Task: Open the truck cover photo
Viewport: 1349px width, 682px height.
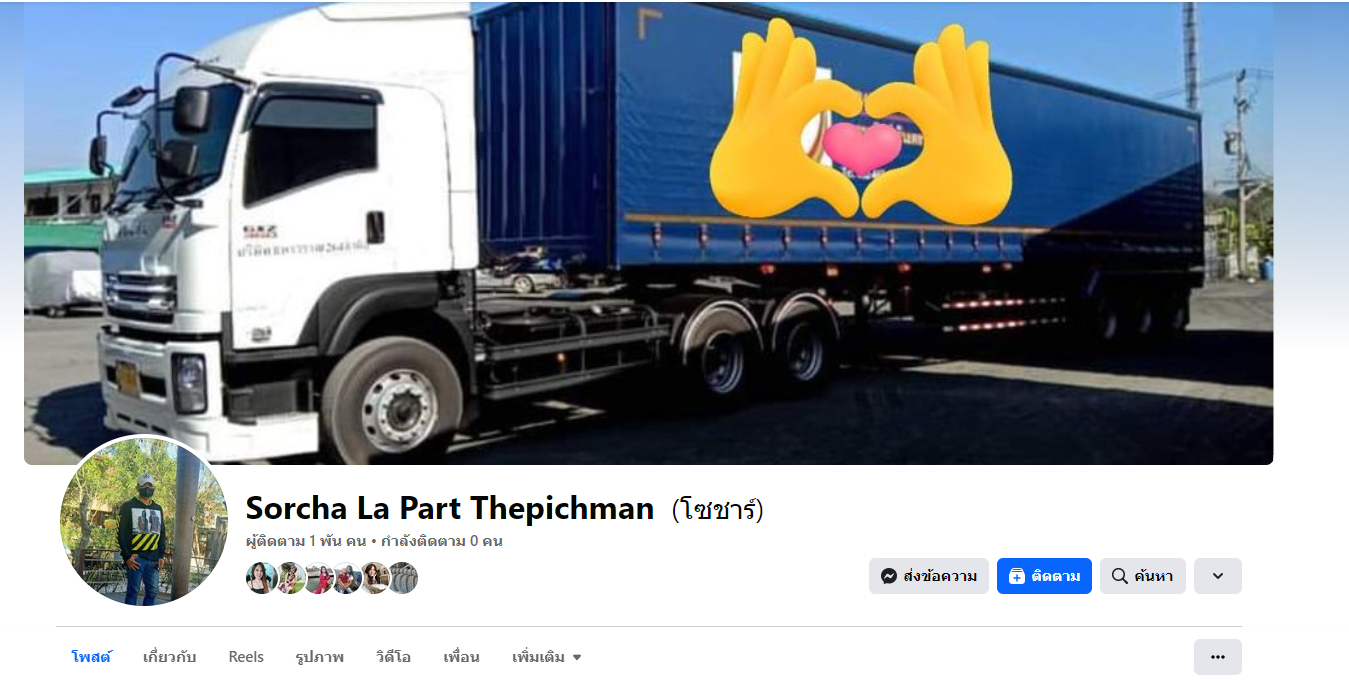Action: click(648, 233)
